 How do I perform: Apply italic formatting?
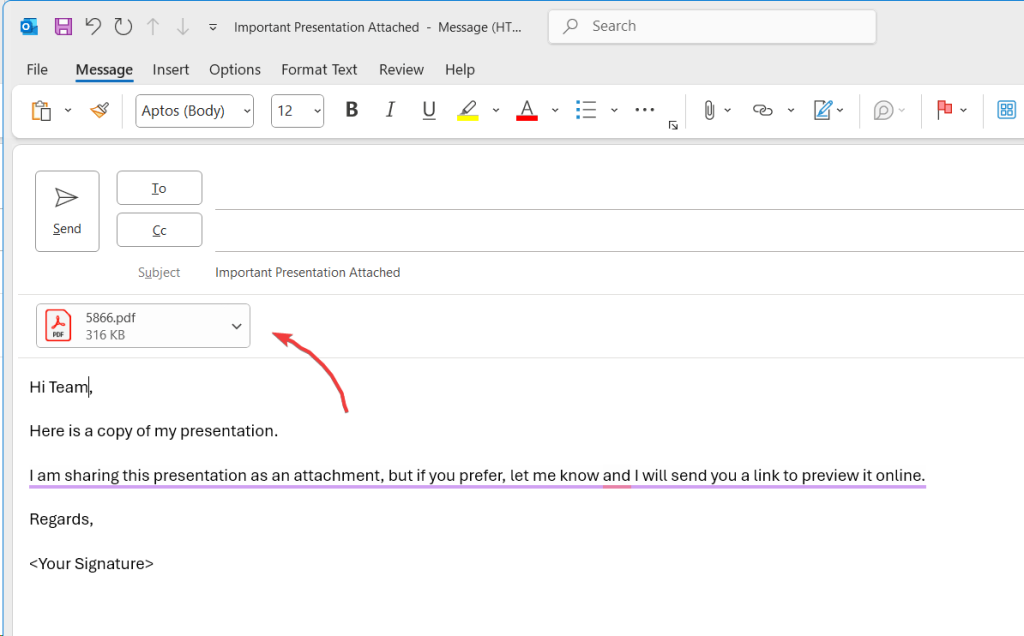390,110
